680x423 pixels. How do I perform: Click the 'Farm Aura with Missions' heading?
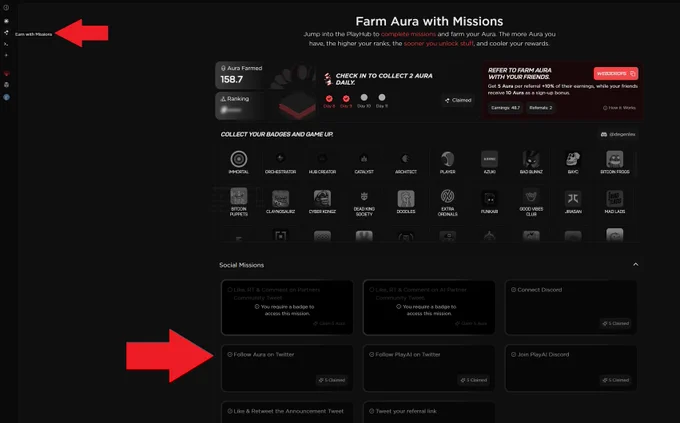coord(429,21)
